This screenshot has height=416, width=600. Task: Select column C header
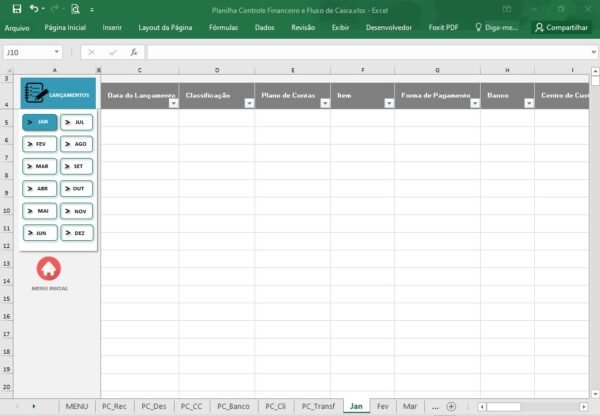(x=140, y=70)
